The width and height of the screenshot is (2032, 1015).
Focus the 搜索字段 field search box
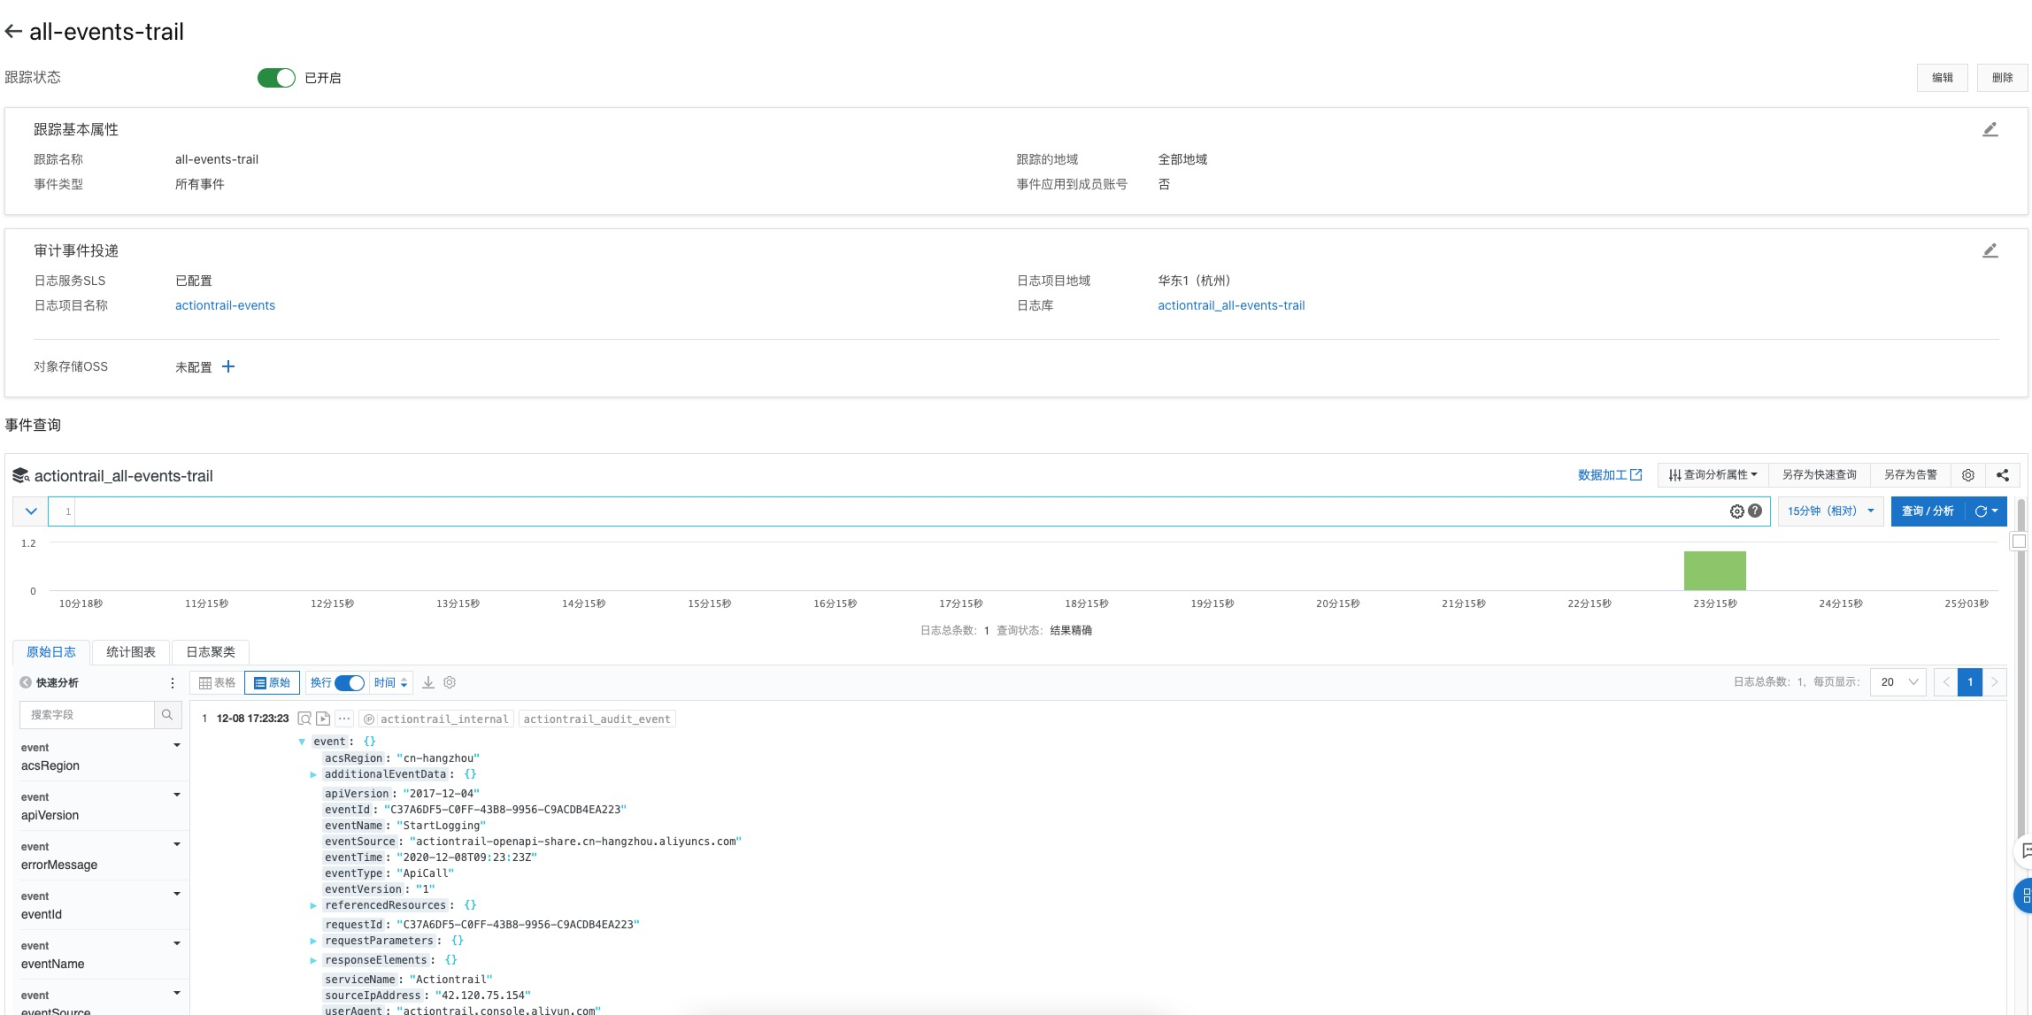click(87, 715)
